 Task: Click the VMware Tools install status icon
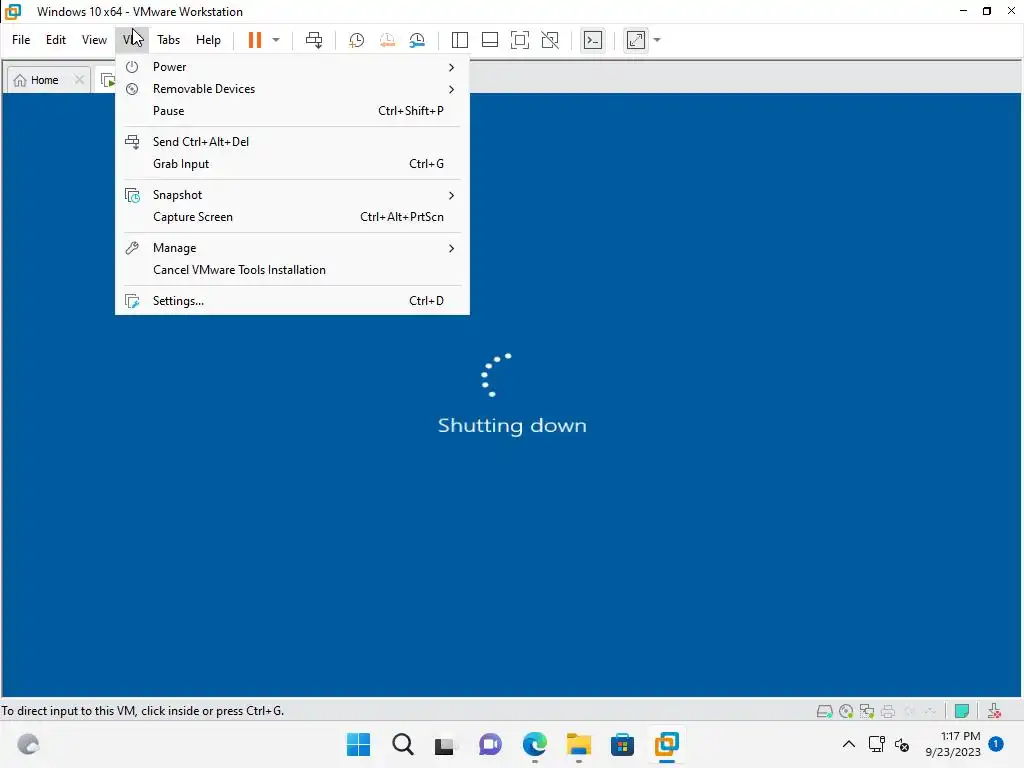click(x=995, y=711)
